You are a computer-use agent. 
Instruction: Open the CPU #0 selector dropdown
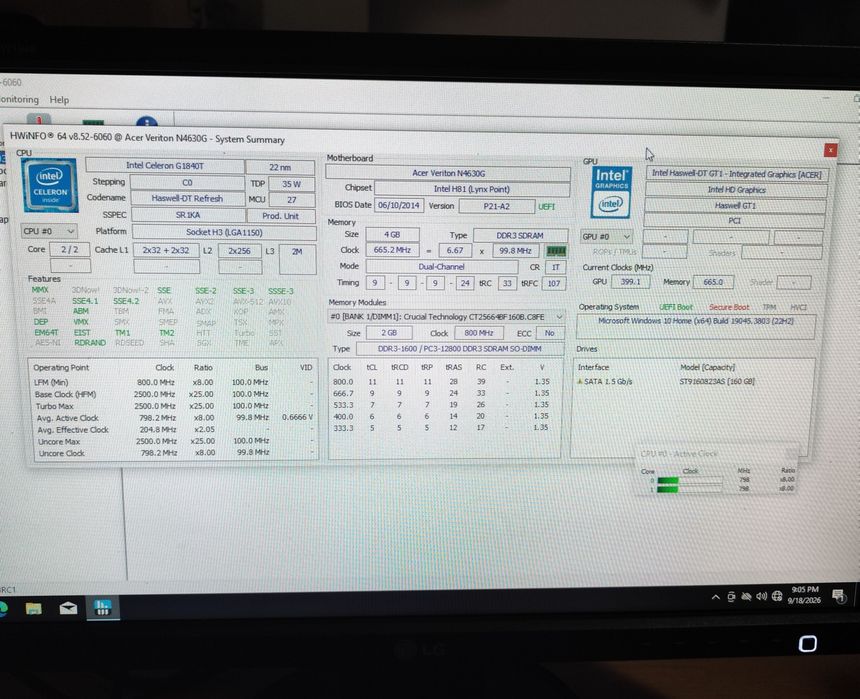click(49, 232)
